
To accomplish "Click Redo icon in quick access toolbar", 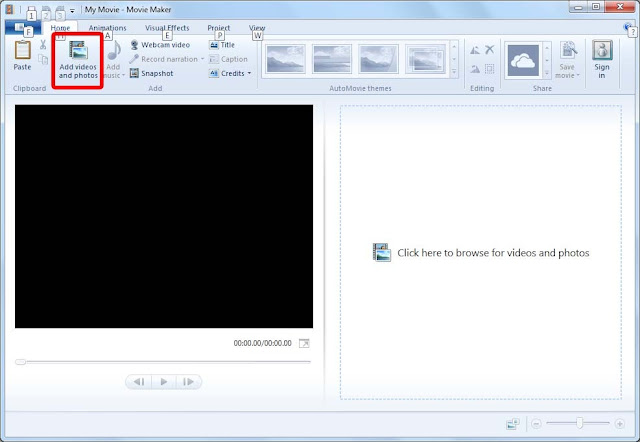I will point(60,9).
